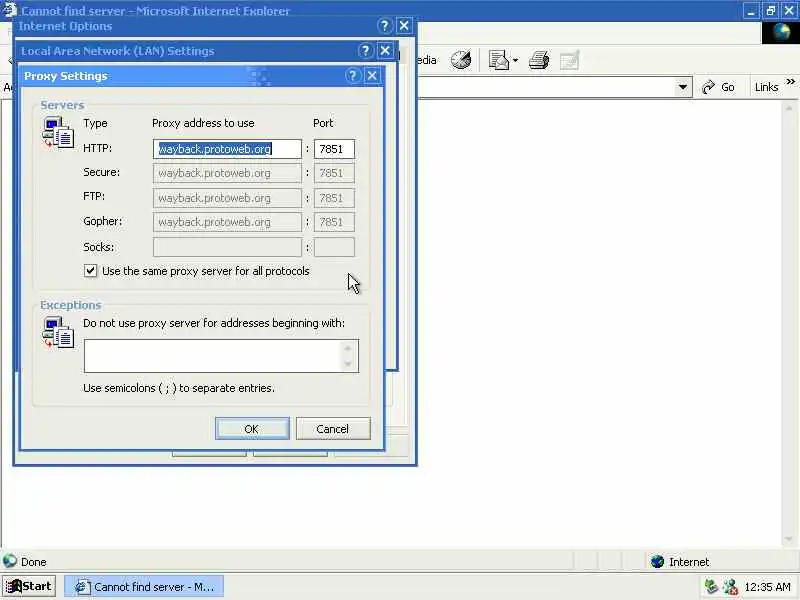The height and width of the screenshot is (600, 800).
Task: Expand the Links chevron in IE
Action: click(x=791, y=82)
